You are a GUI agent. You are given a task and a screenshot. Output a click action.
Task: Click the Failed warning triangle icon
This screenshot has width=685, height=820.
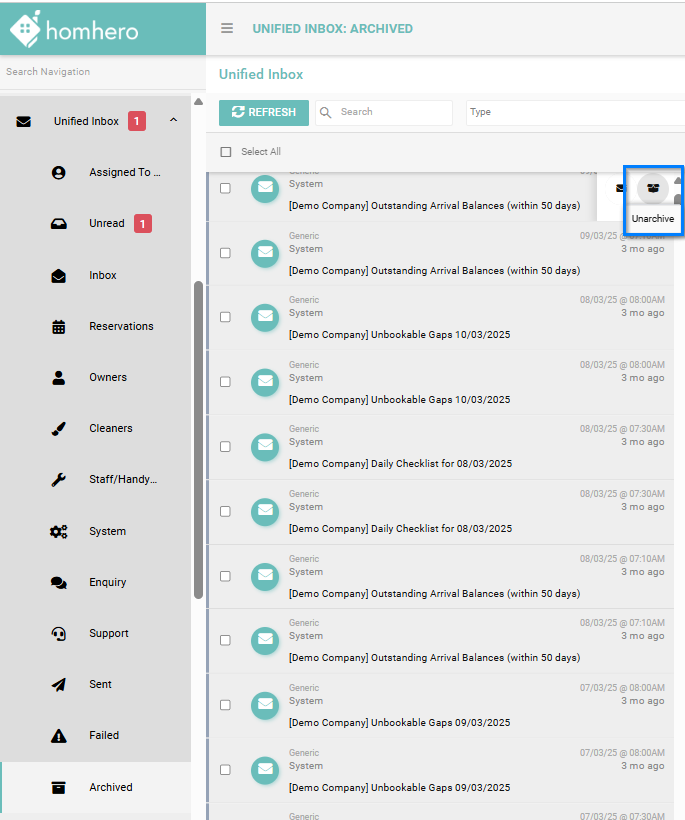[58, 735]
